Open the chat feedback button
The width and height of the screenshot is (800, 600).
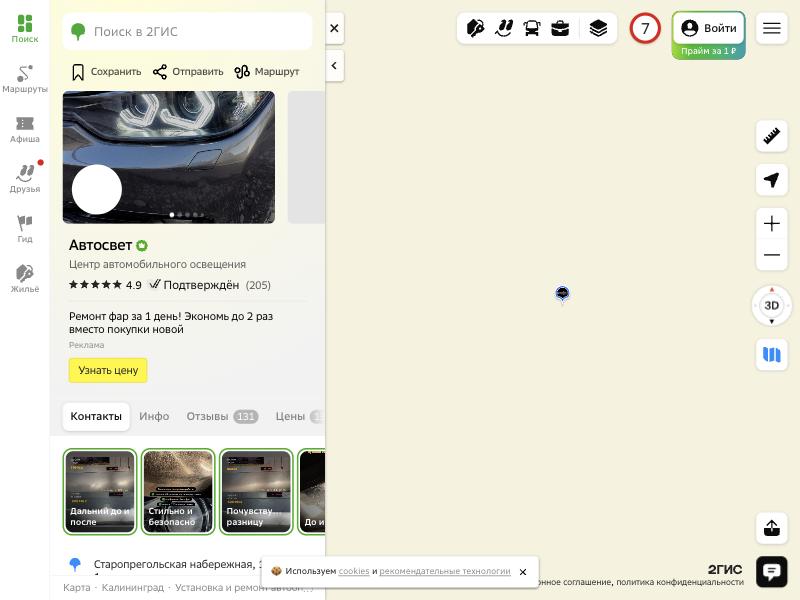[x=771, y=571]
